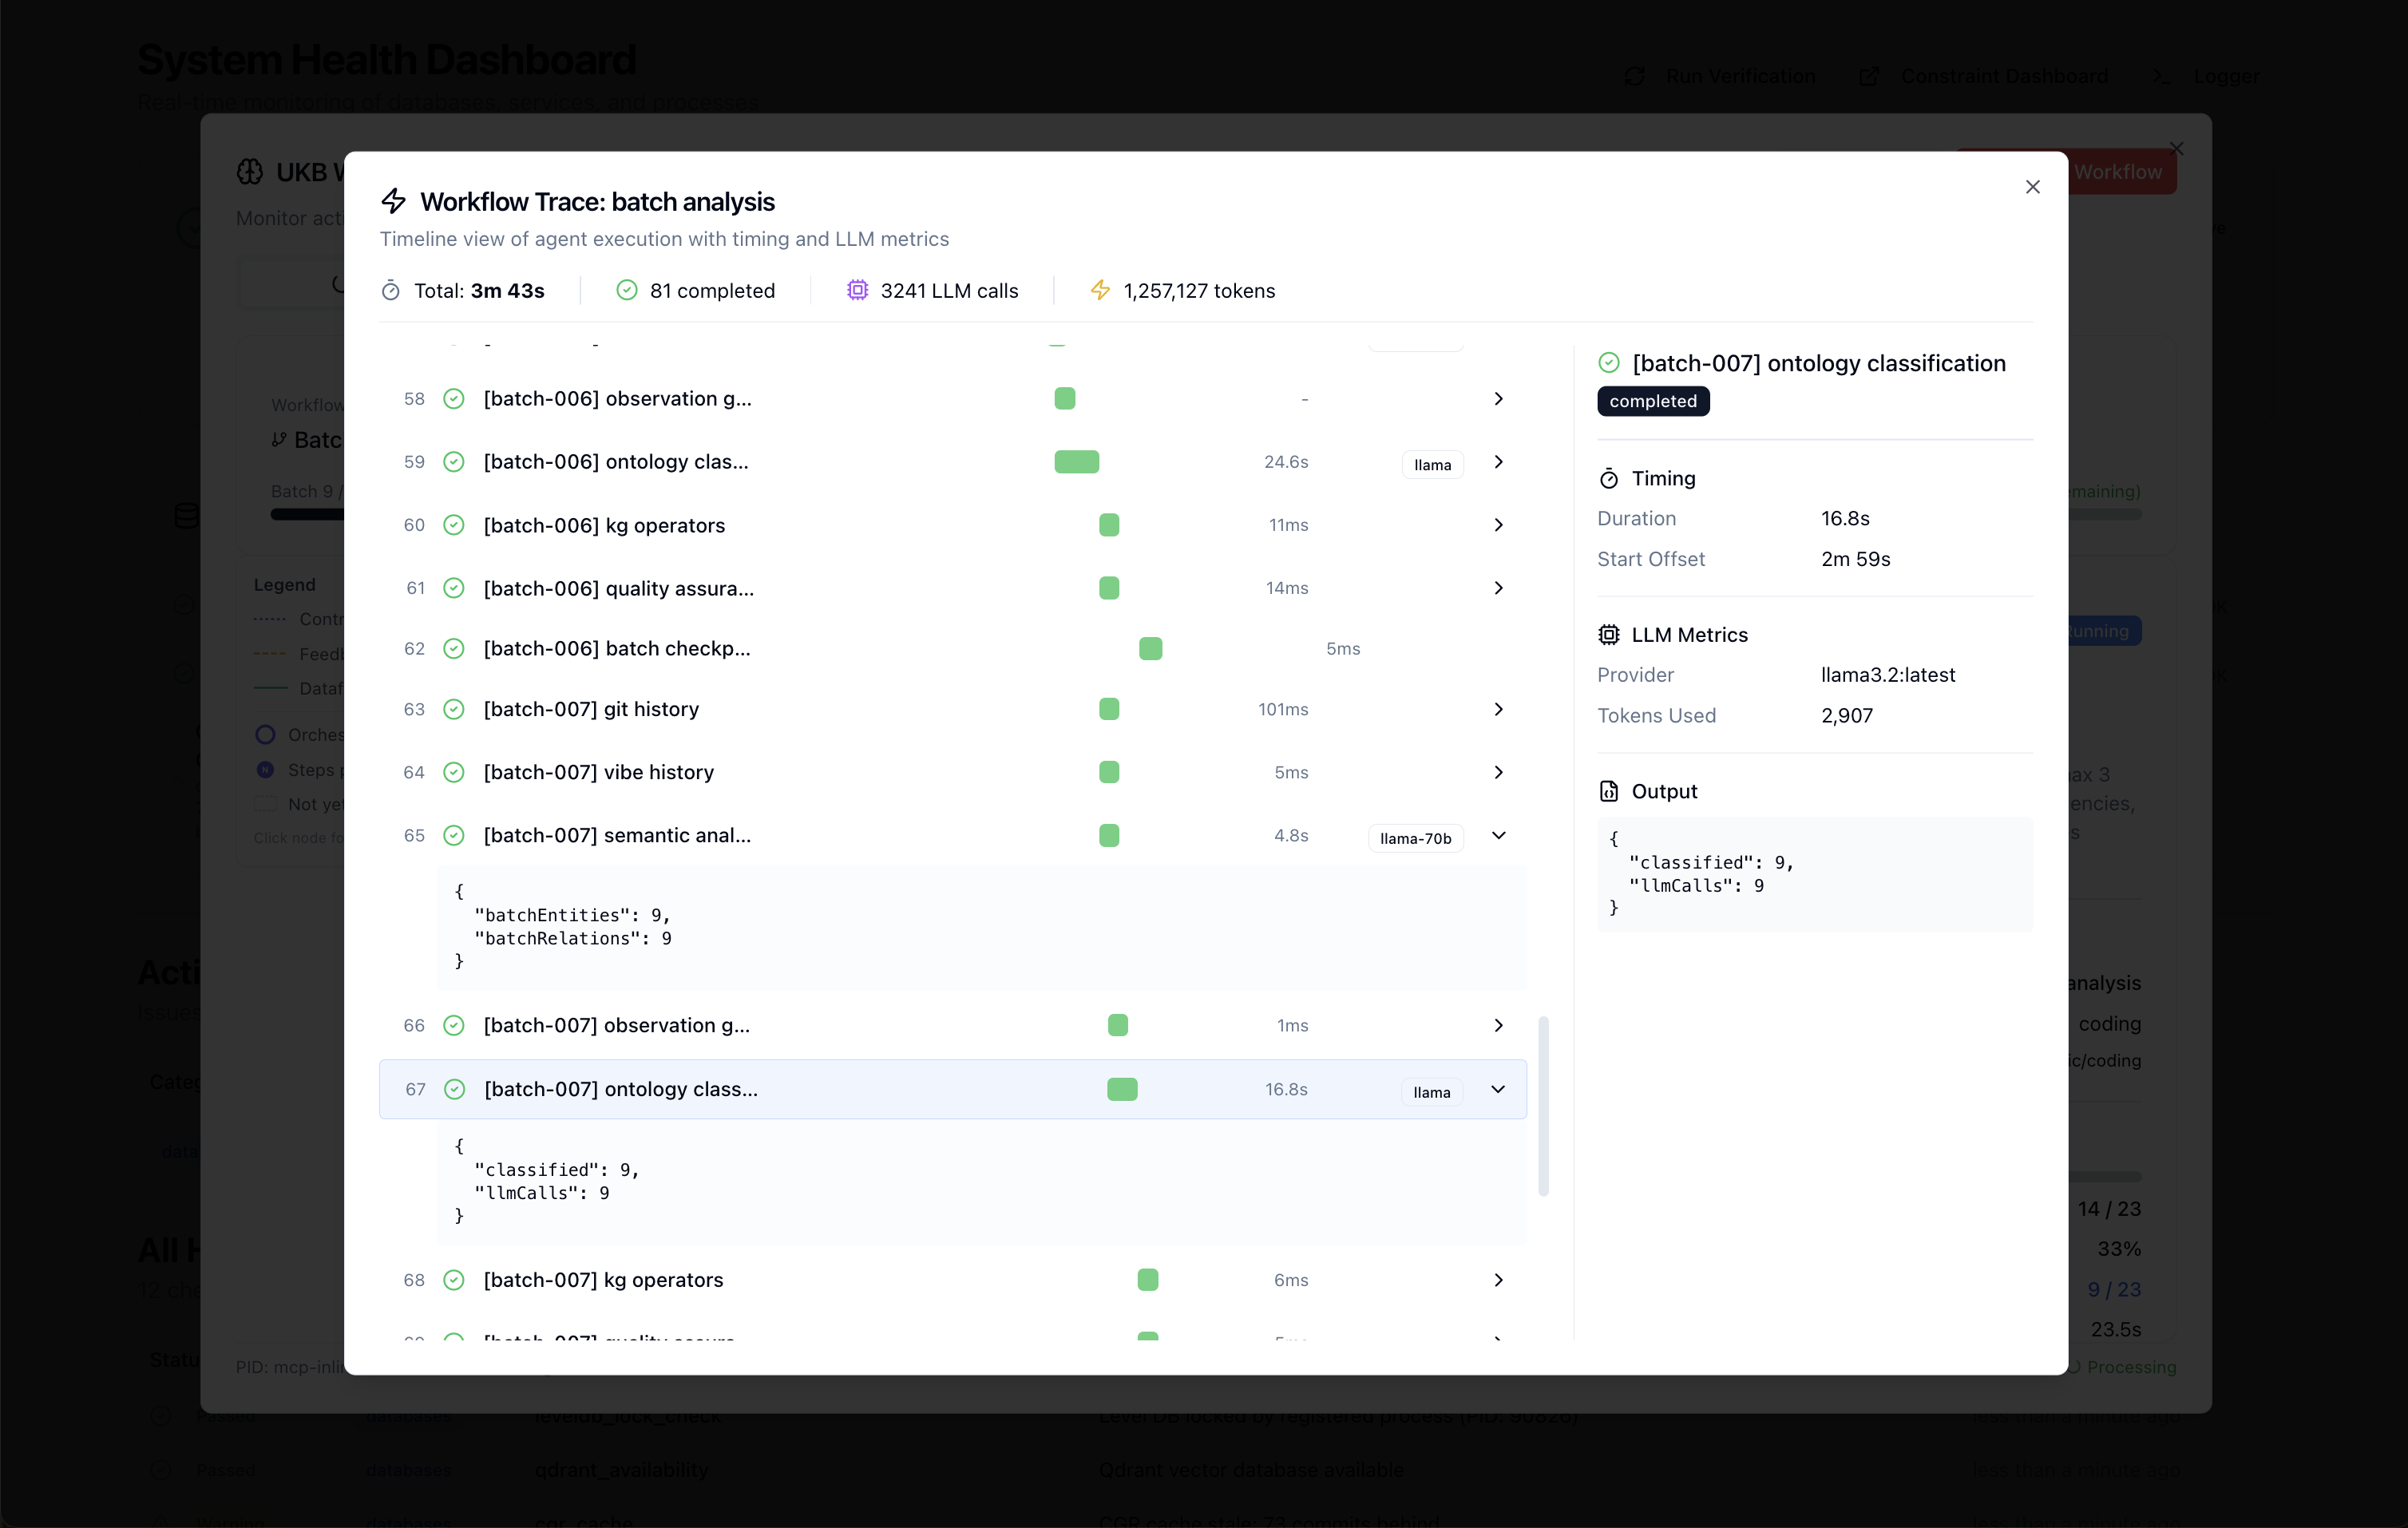
Task: Click status check icon of row 64
Action: 454,772
